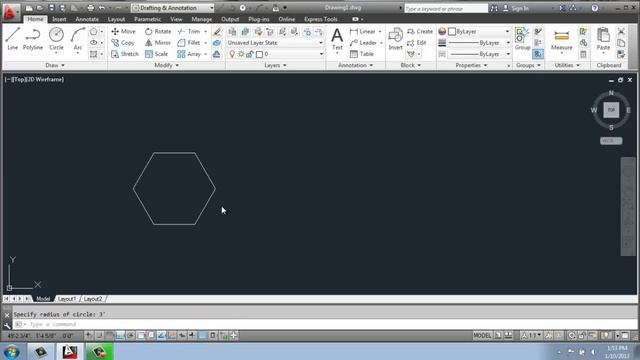Open the Measure tool

coord(562,40)
